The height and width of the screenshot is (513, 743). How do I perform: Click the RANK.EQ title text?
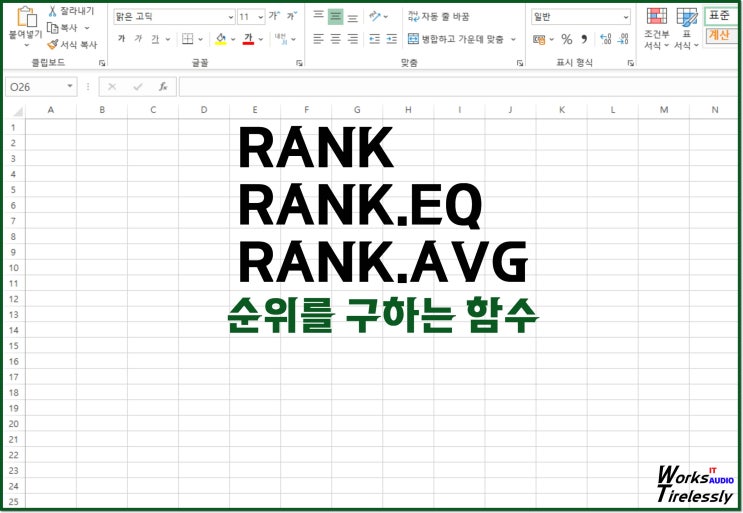tap(360, 206)
